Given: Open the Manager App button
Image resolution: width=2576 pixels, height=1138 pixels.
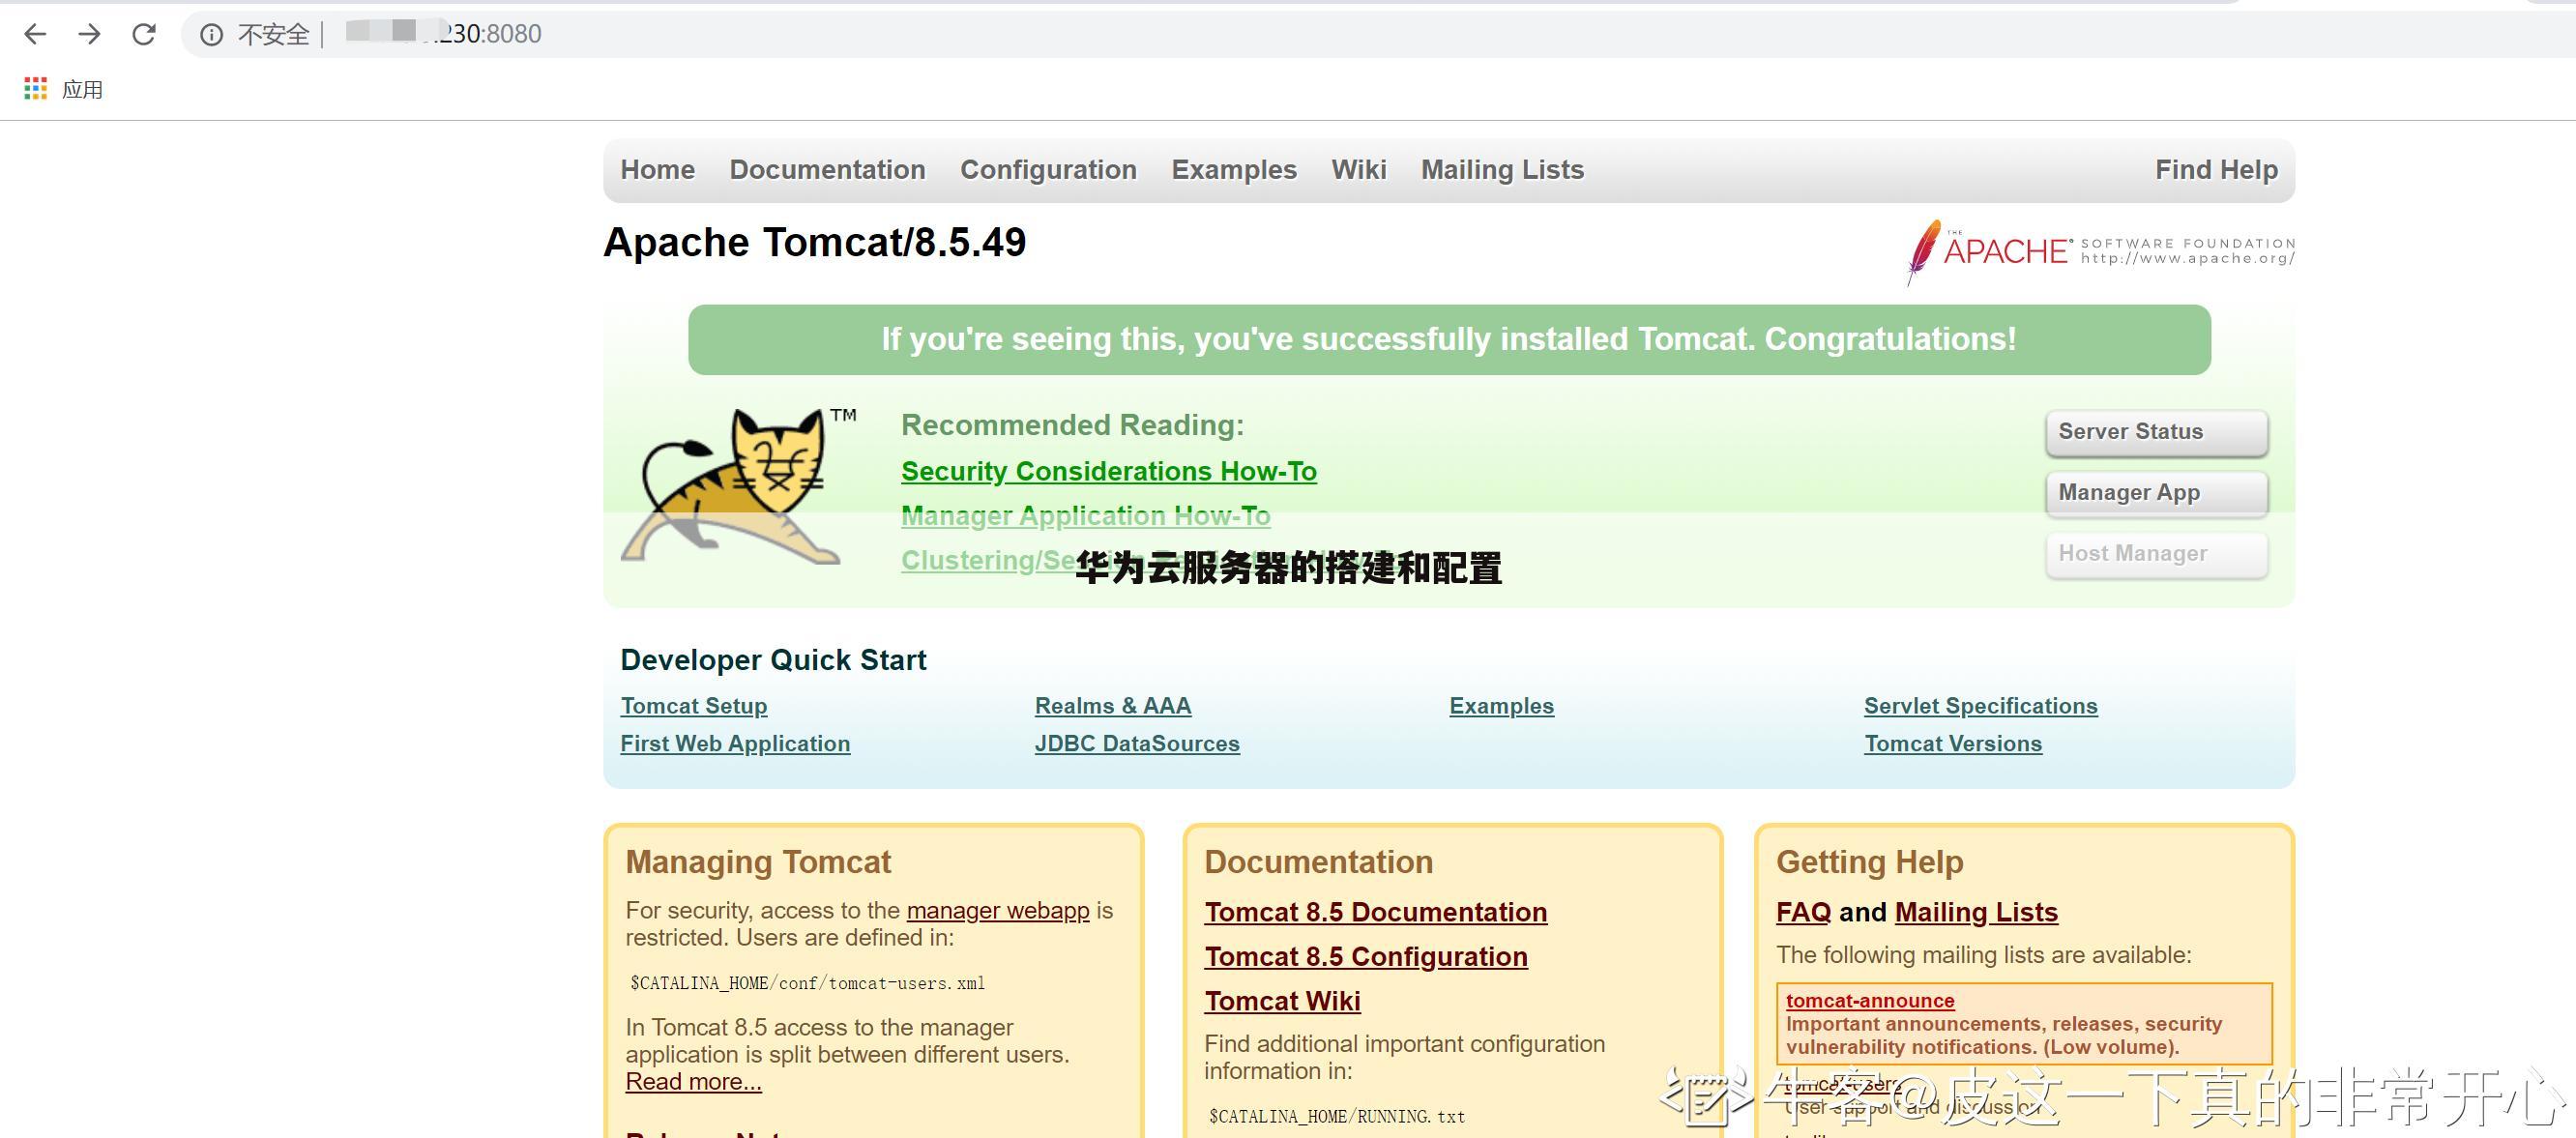Looking at the screenshot, I should click(2156, 493).
